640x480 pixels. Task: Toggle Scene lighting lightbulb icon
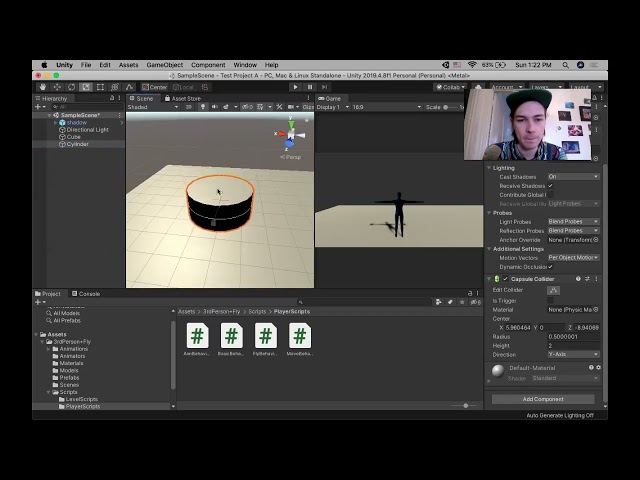pyautogui.click(x=203, y=107)
